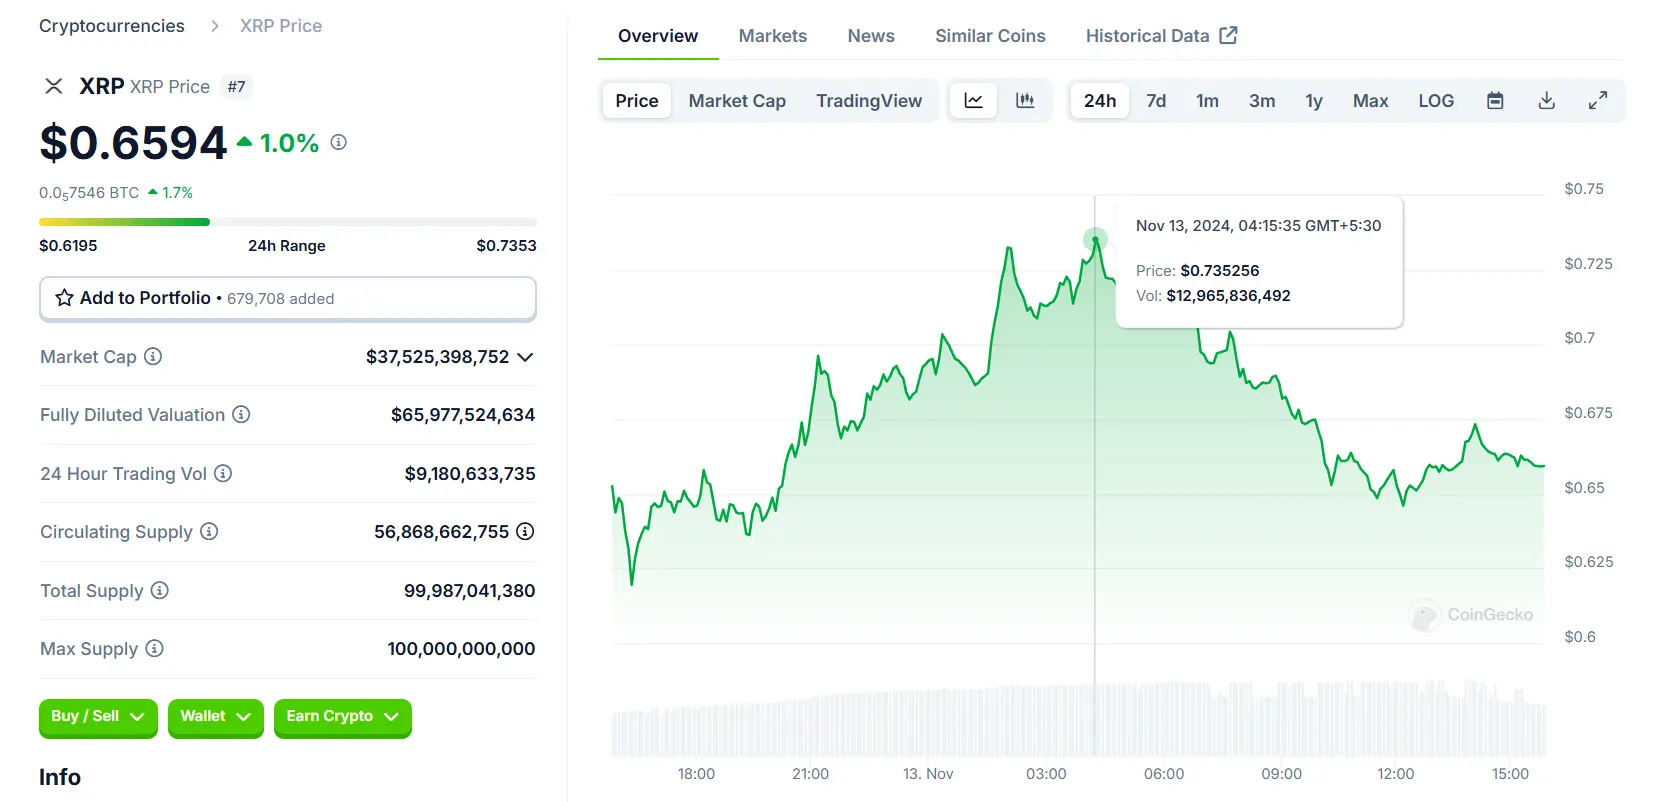Open Max Supply info icon
The image size is (1662, 802).
tap(154, 648)
